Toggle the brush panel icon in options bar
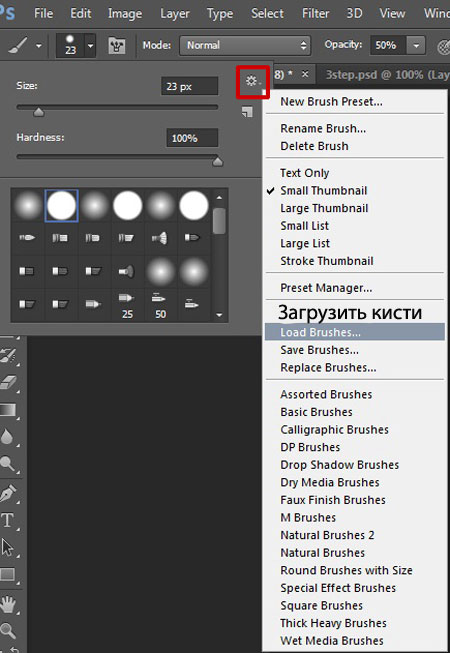Screen dimensions: 450x653 tap(117, 45)
